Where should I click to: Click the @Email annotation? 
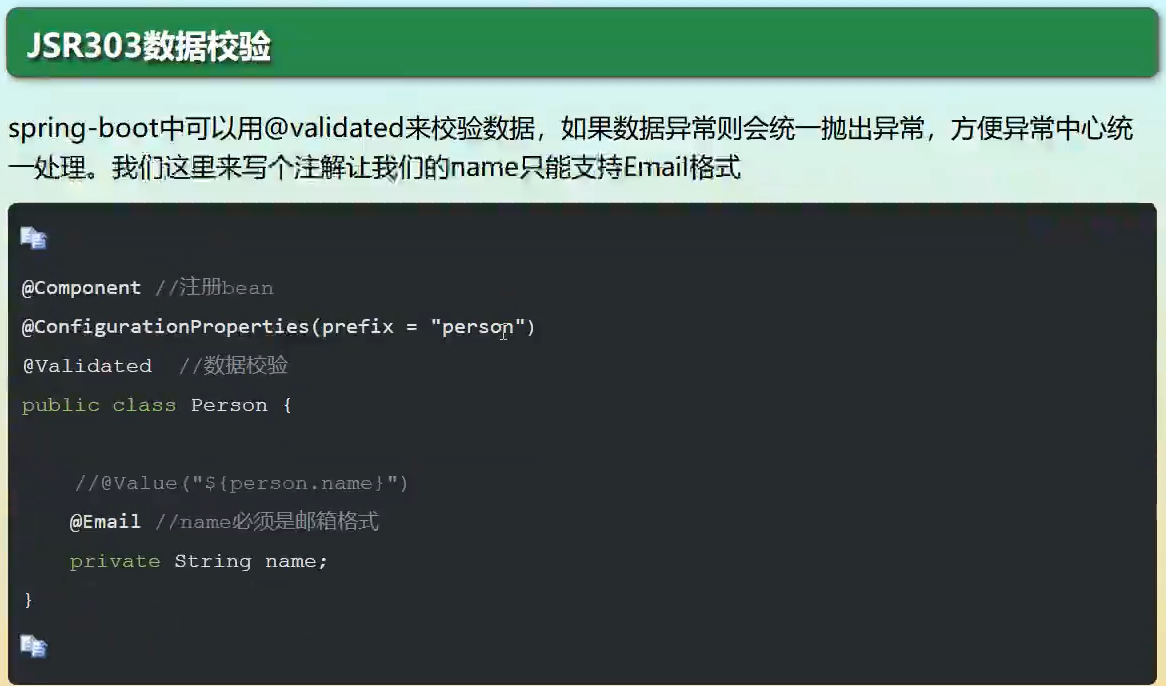tap(105, 522)
